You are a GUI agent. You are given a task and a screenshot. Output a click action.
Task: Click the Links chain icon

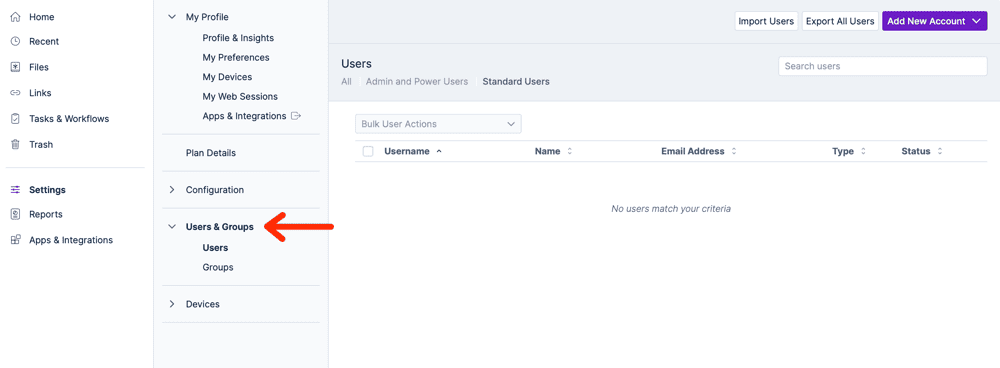click(16, 93)
